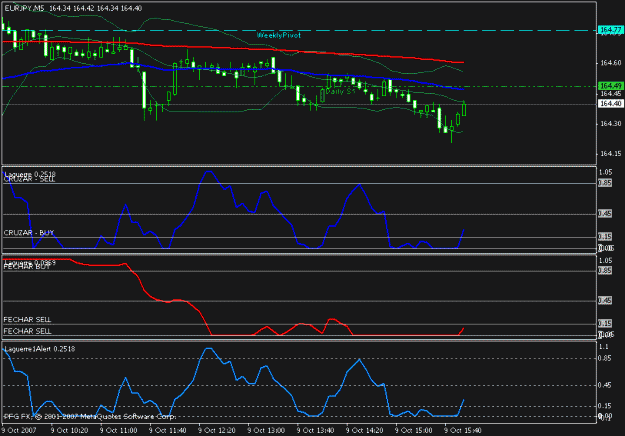
Task: Click the 0.45 scale value in Laguerre1Alert panel
Action: 605,385
